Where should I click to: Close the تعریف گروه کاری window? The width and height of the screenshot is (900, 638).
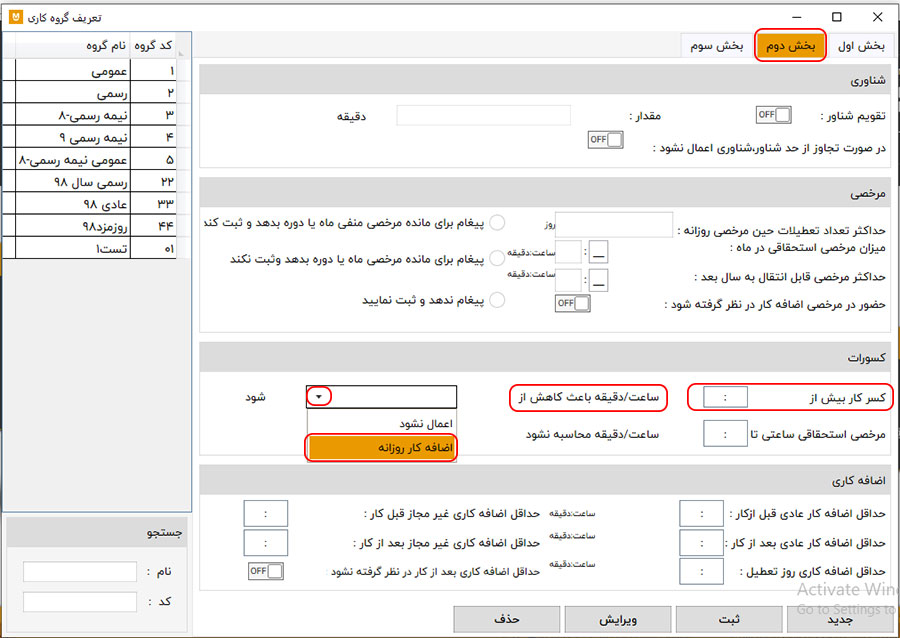pyautogui.click(x=877, y=17)
